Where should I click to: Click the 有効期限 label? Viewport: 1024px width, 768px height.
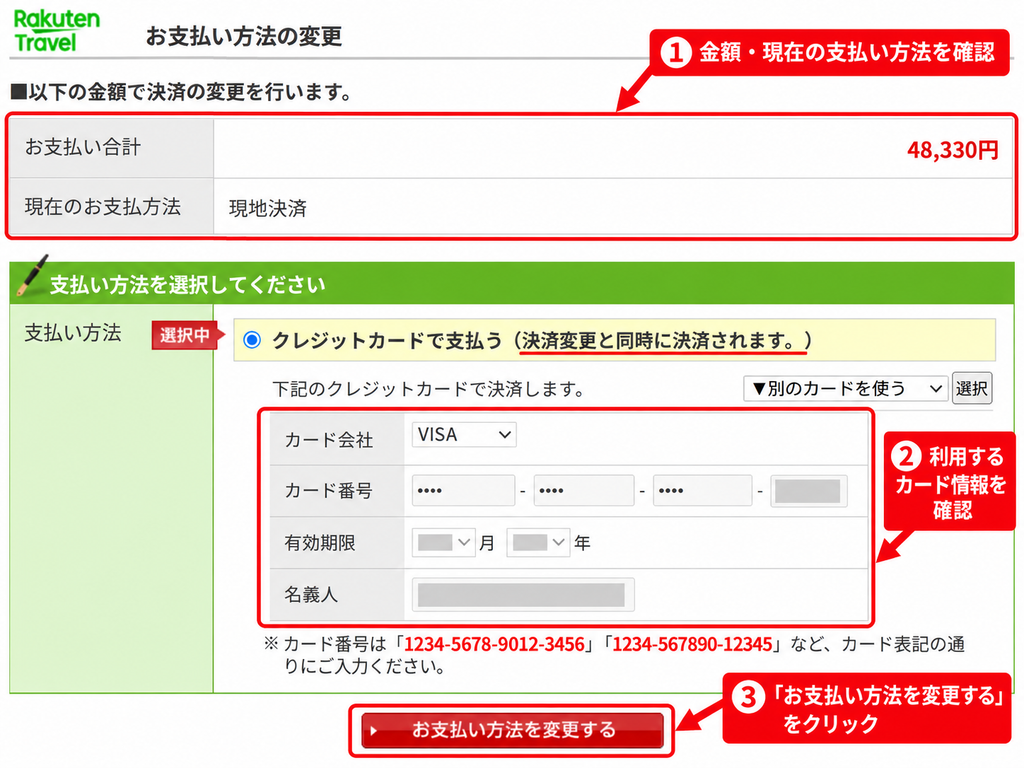[x=319, y=543]
